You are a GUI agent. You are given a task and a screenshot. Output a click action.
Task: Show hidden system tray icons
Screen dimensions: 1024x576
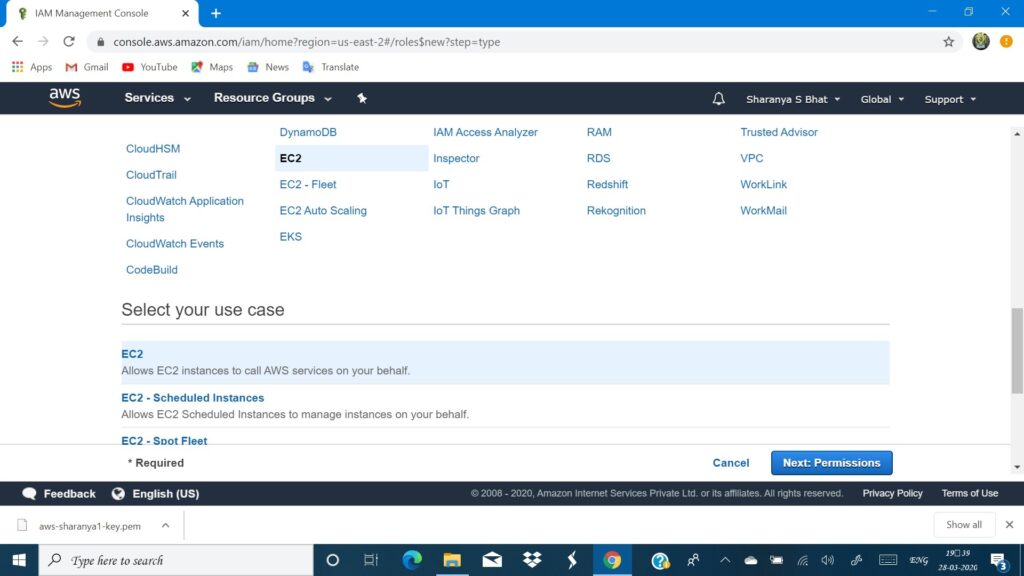pyautogui.click(x=725, y=560)
